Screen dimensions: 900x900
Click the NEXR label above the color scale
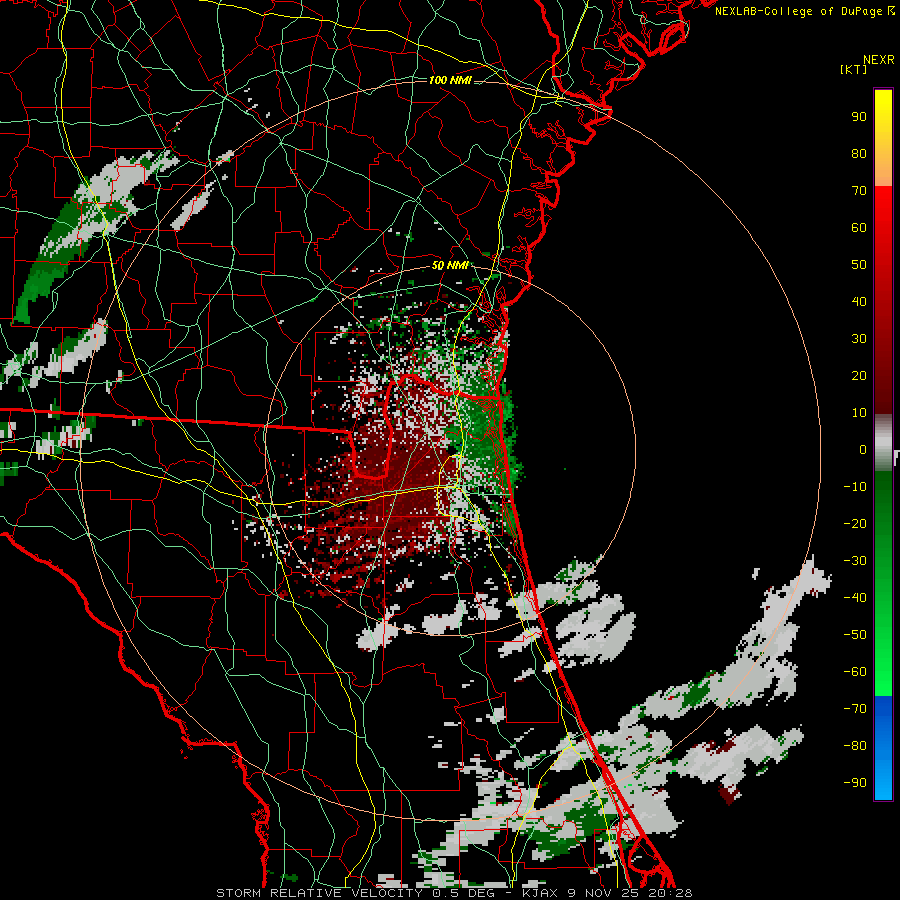tap(879, 60)
